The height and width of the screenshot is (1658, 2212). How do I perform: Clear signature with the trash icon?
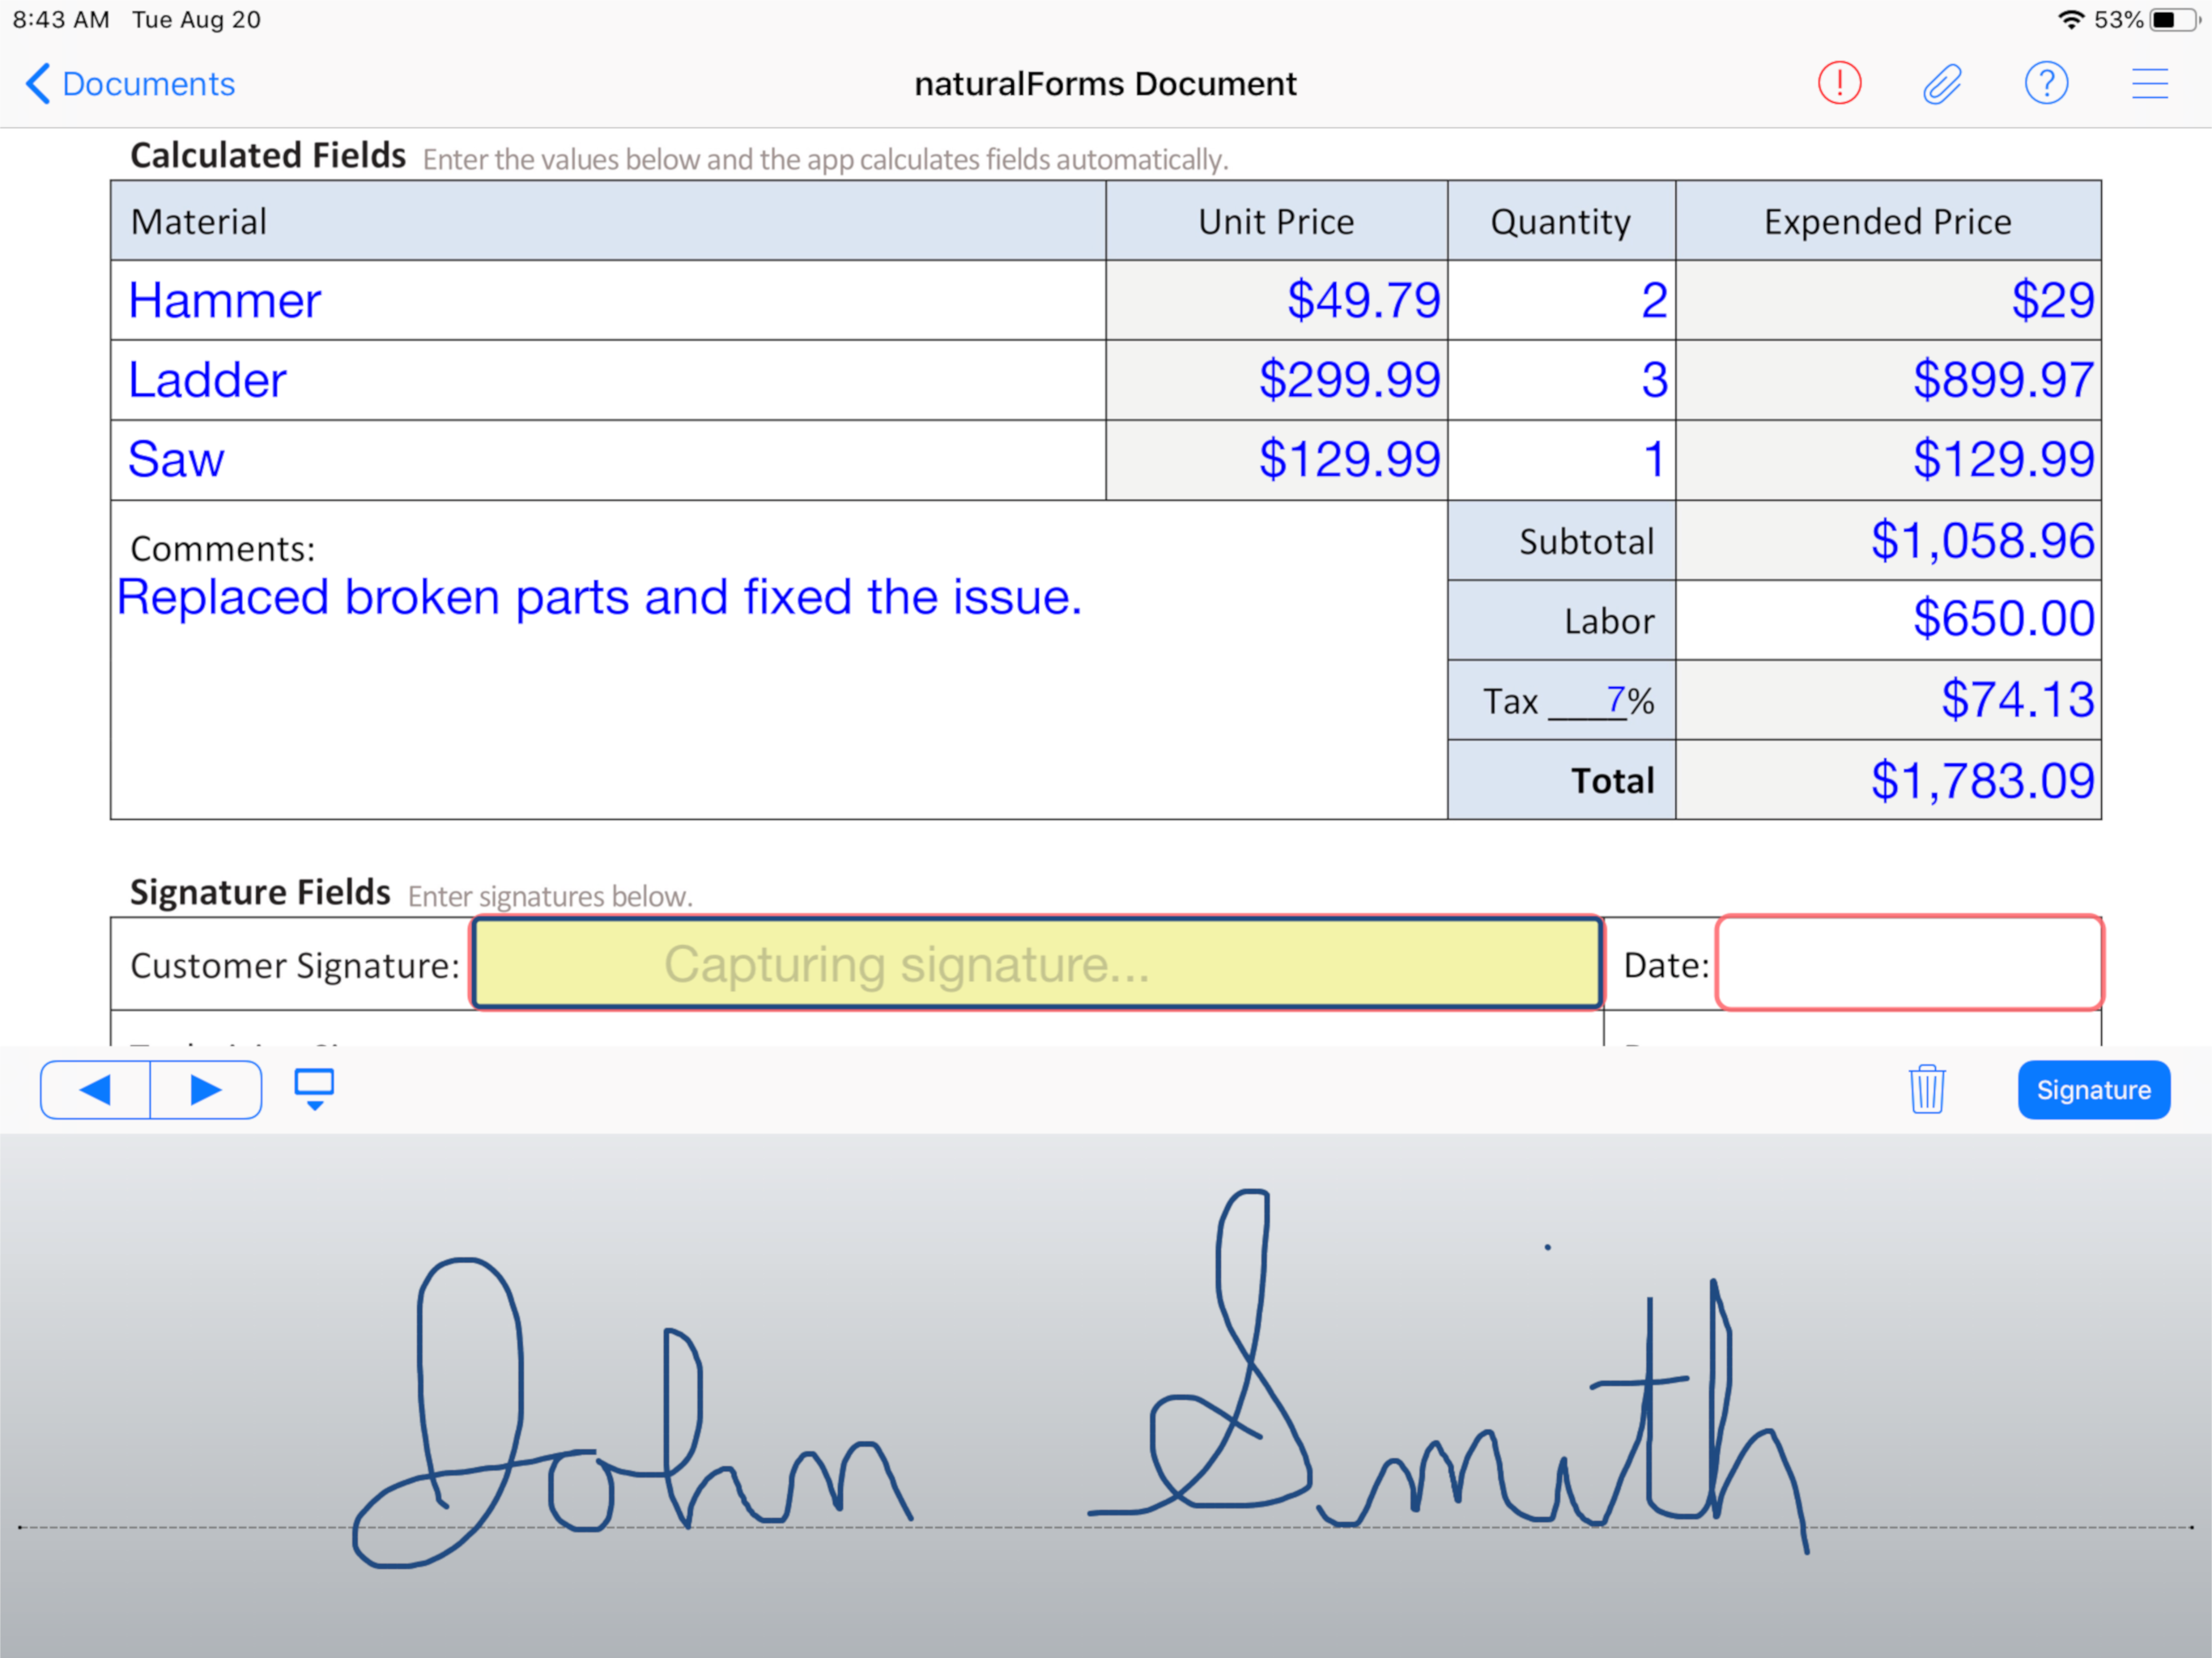point(1926,1089)
